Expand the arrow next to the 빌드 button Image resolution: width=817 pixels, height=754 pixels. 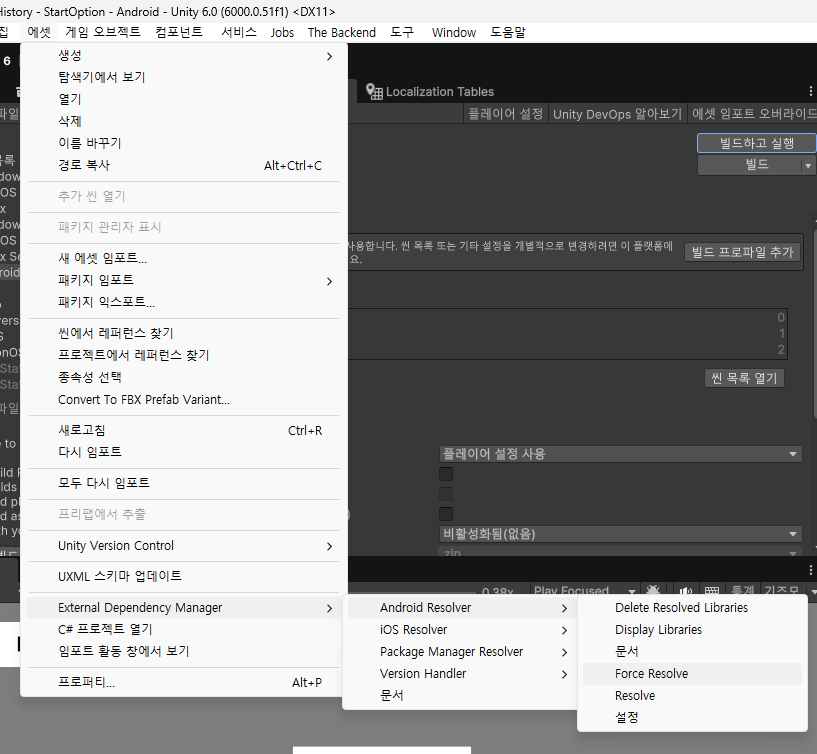tap(808, 166)
